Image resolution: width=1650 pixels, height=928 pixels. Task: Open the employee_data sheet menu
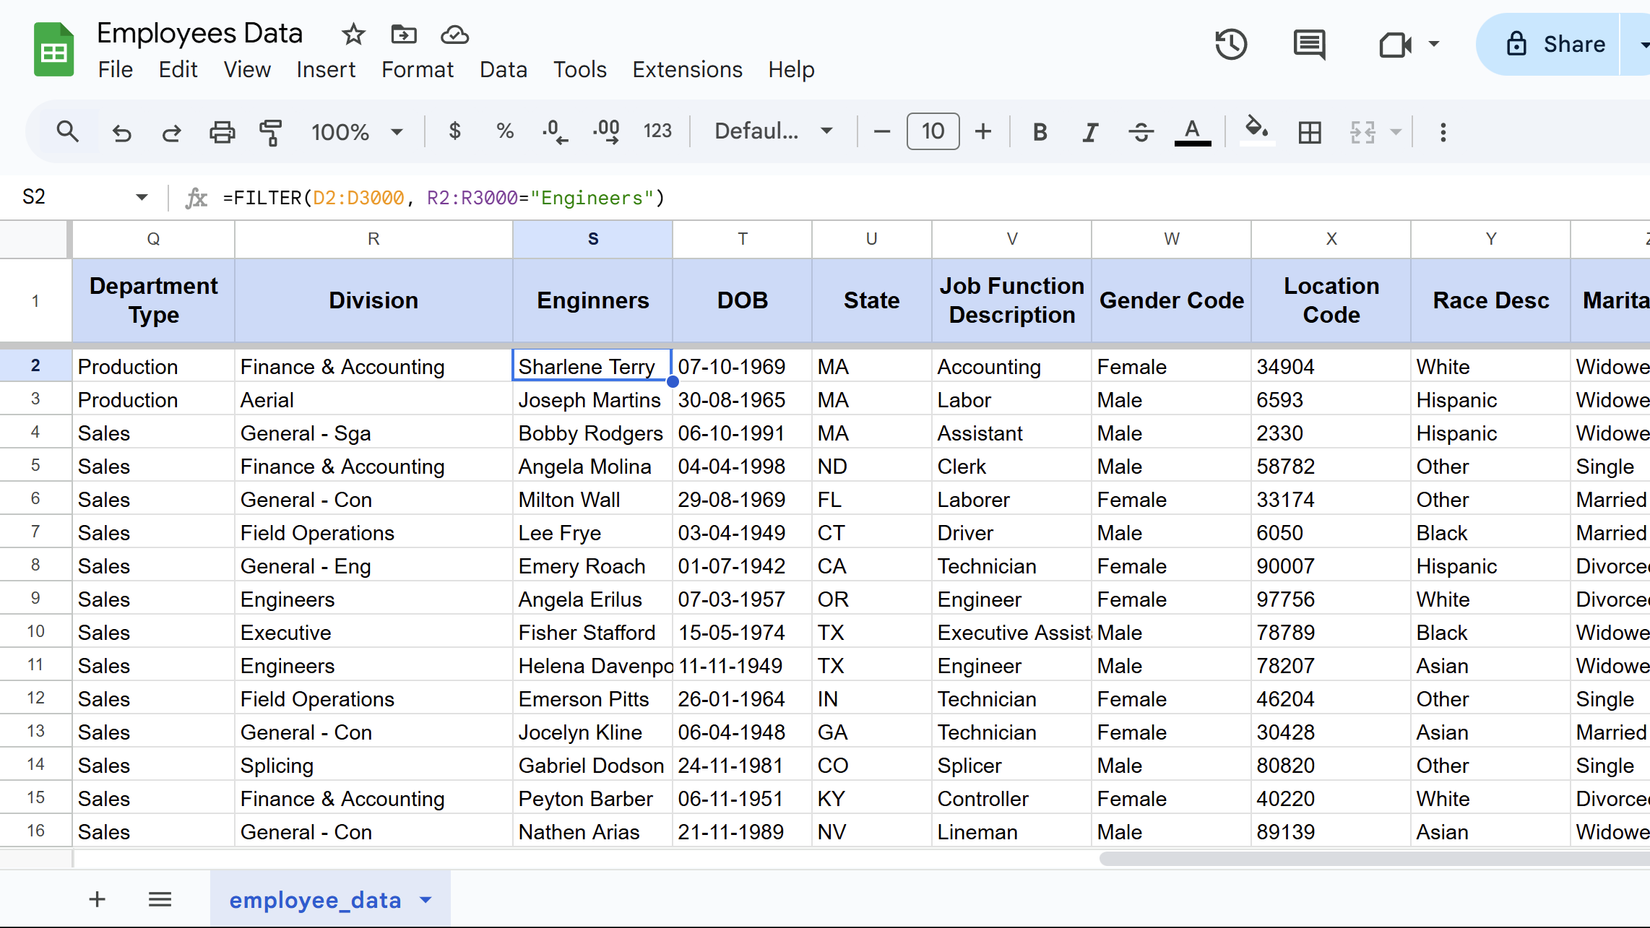point(424,899)
